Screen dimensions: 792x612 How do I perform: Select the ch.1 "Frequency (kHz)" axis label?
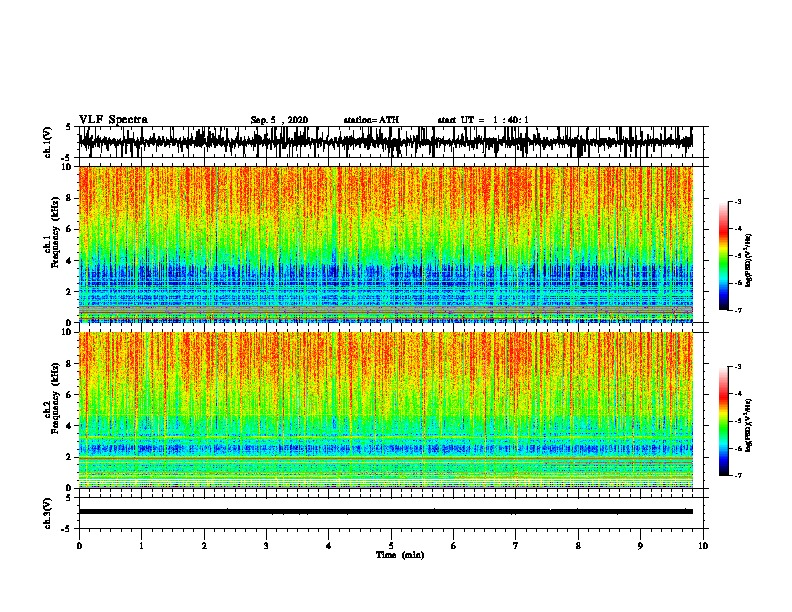point(55,232)
